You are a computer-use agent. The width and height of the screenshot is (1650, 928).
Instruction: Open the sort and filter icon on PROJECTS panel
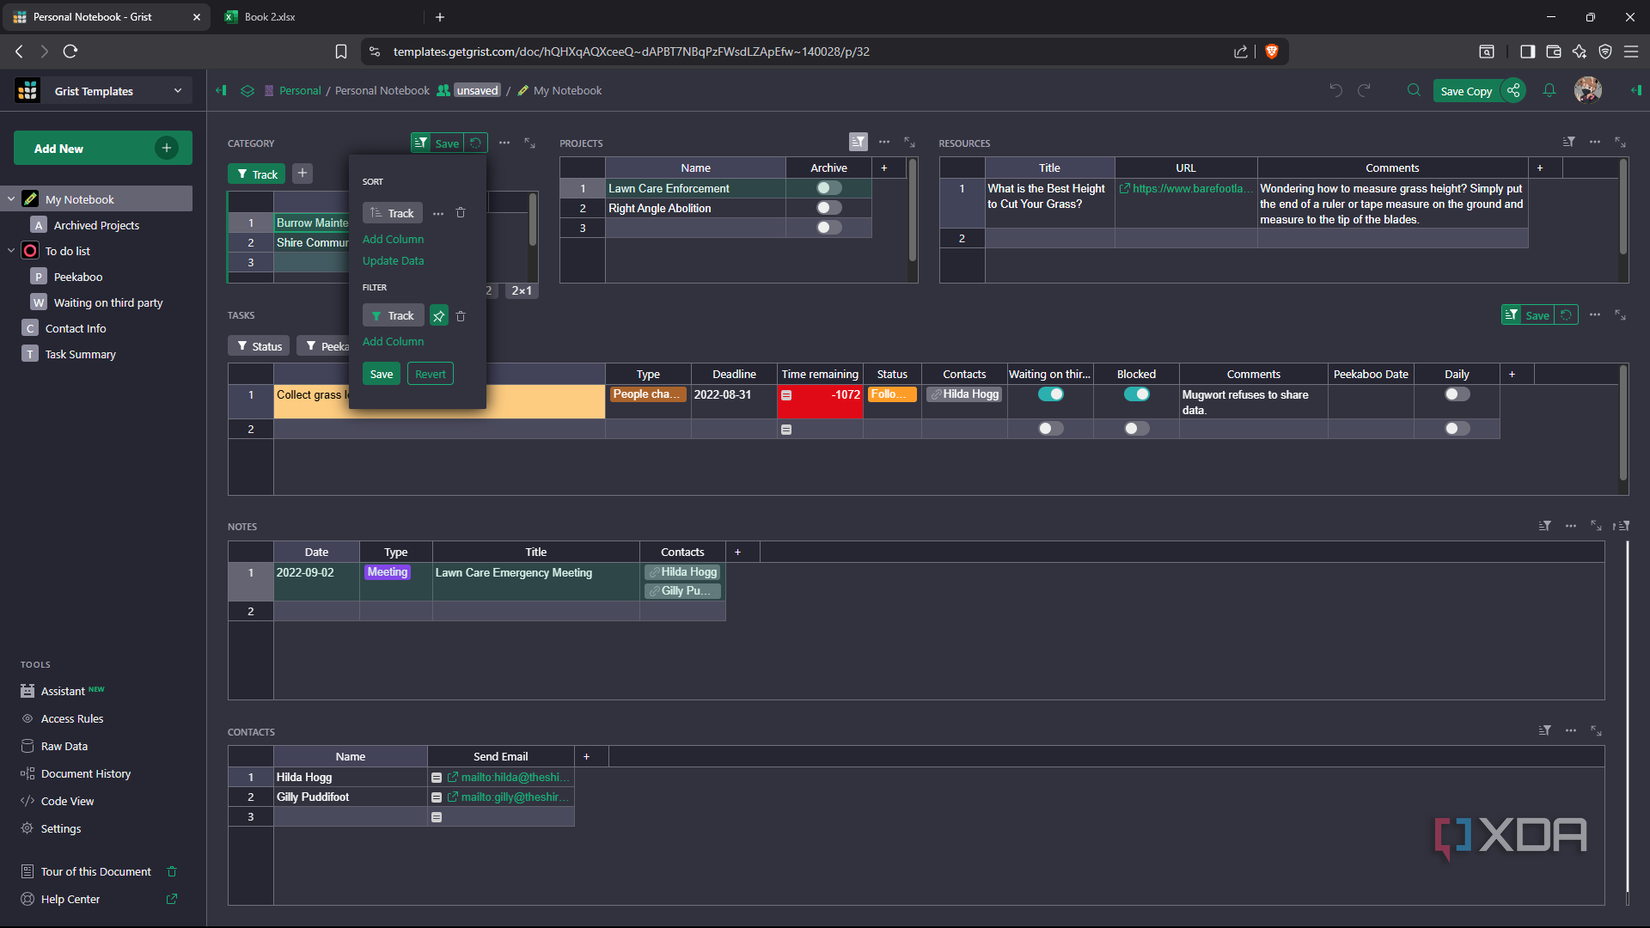click(x=858, y=142)
